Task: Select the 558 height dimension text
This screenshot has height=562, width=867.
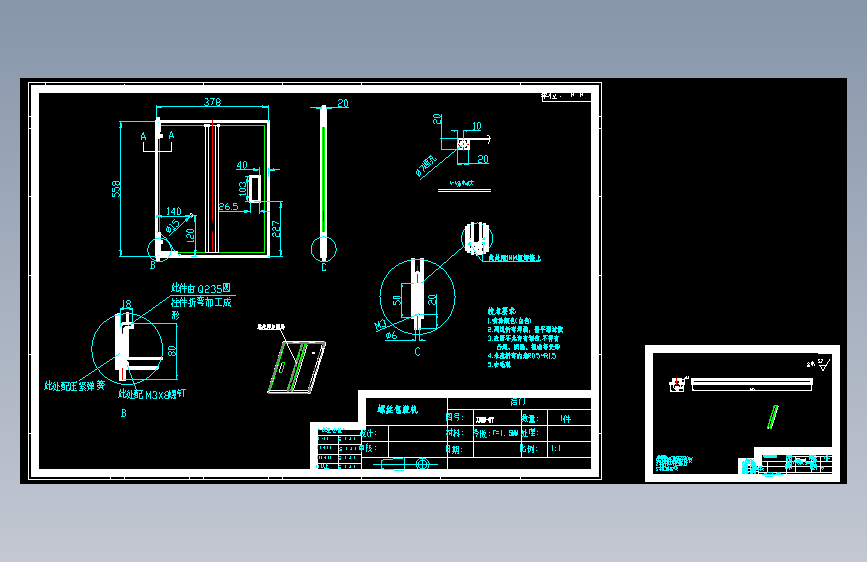Action: 116,189
